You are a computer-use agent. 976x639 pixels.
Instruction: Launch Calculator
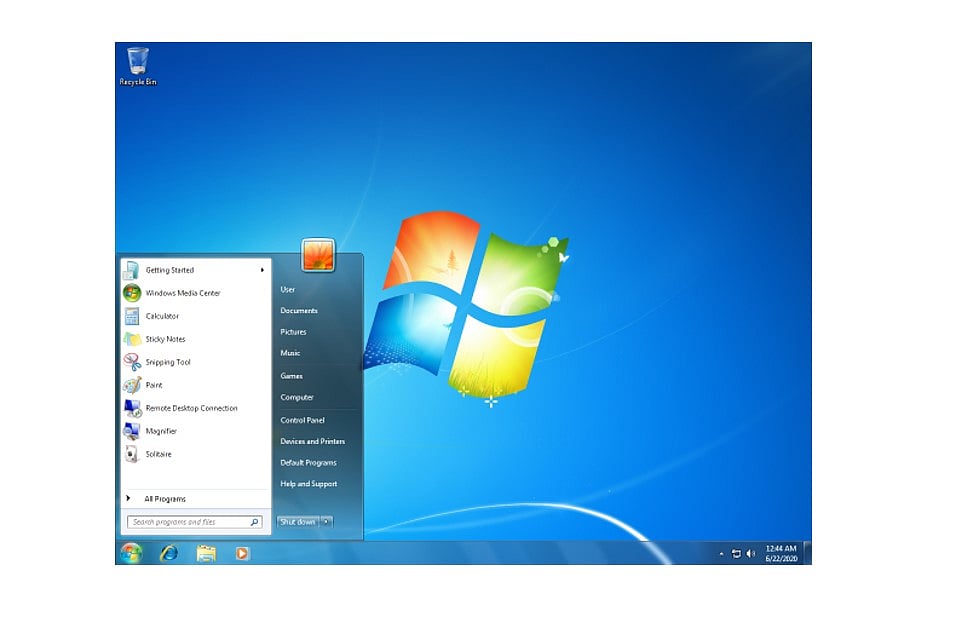[162, 315]
